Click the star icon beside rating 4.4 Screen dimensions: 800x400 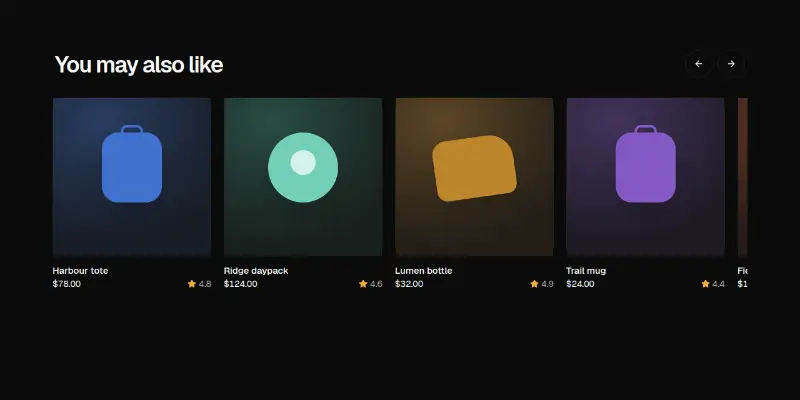tap(706, 284)
